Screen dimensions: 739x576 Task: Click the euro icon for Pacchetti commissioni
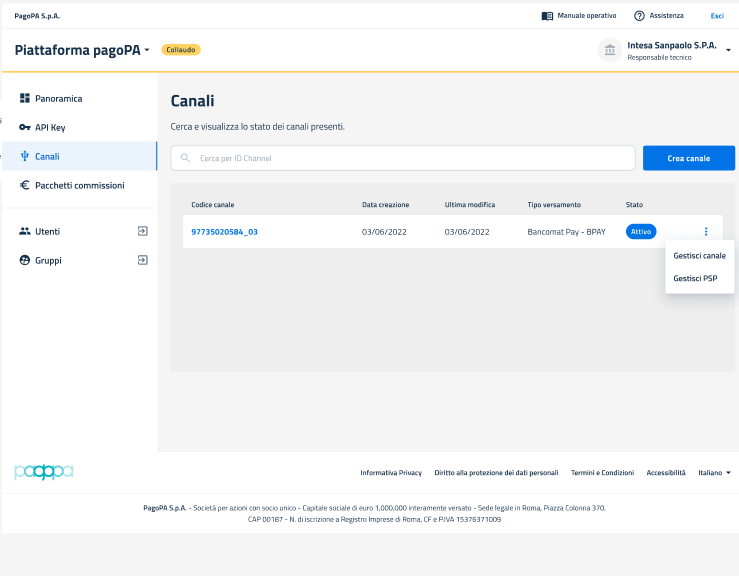tap(25, 185)
